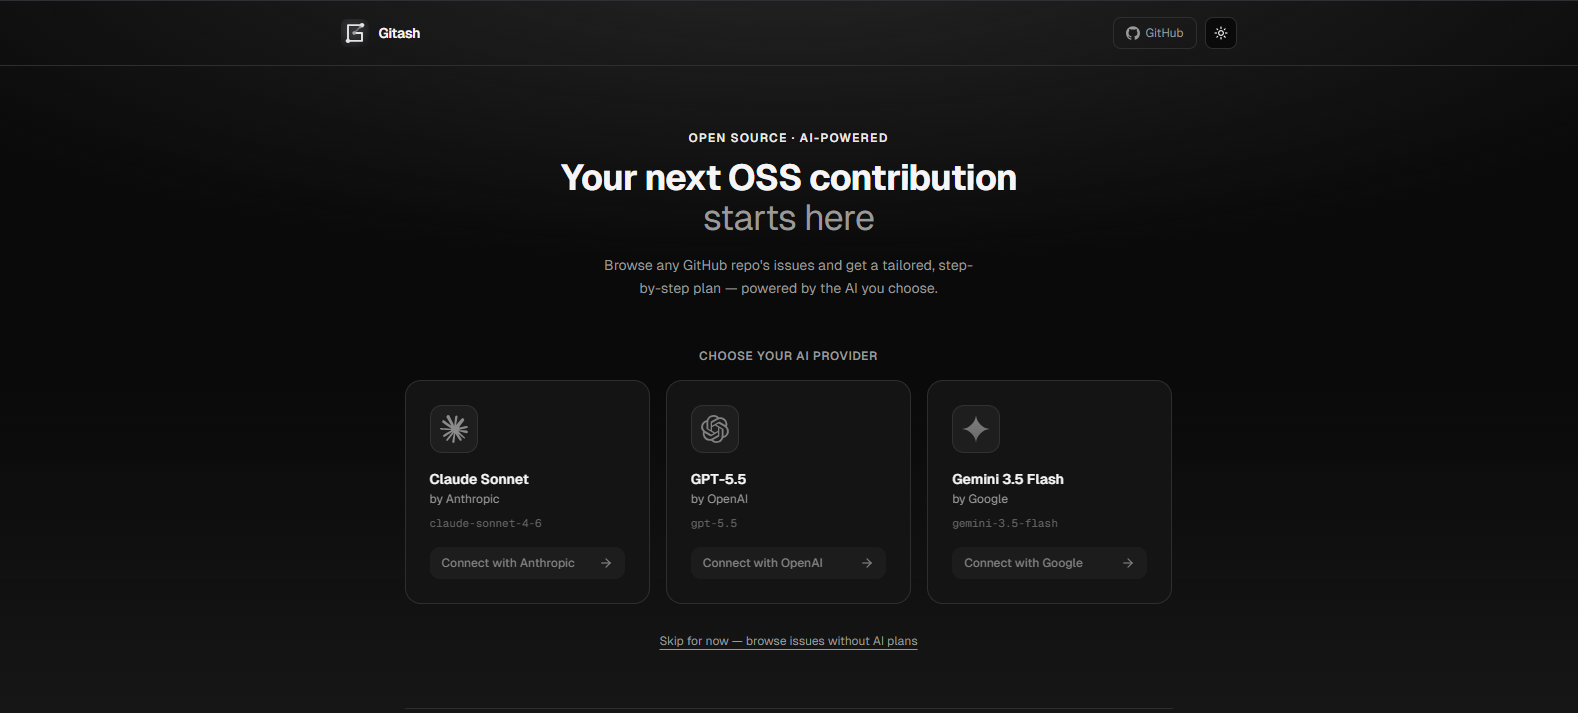Select the Gemini 3.5 Flash card title
The height and width of the screenshot is (713, 1578).
[x=1008, y=479]
